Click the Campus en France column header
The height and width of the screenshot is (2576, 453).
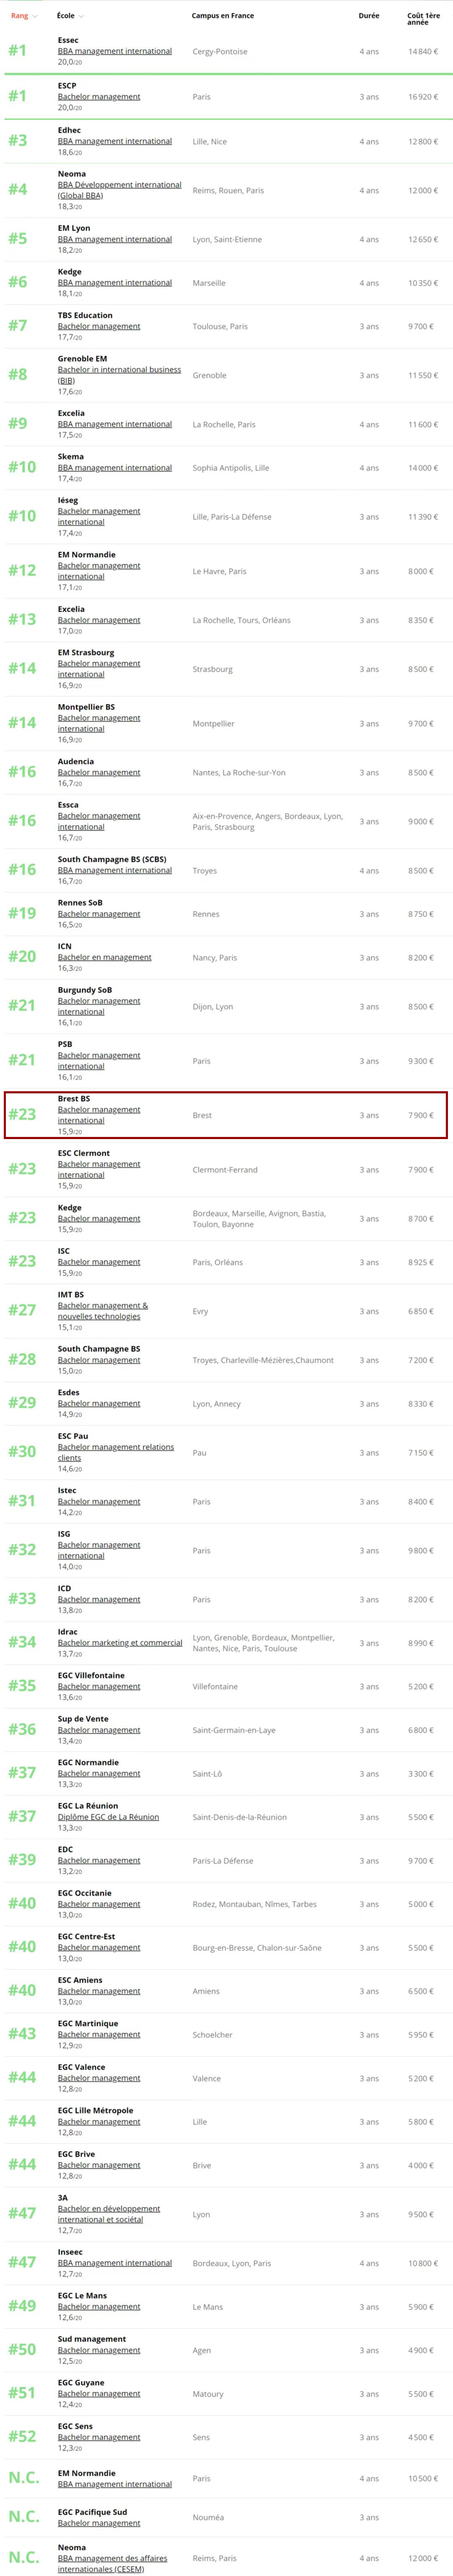click(223, 16)
